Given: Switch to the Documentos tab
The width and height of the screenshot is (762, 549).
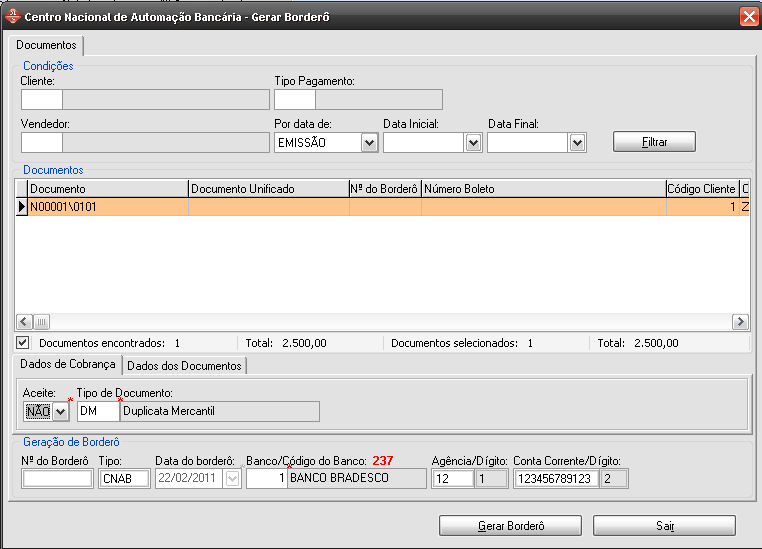Looking at the screenshot, I should point(46,45).
